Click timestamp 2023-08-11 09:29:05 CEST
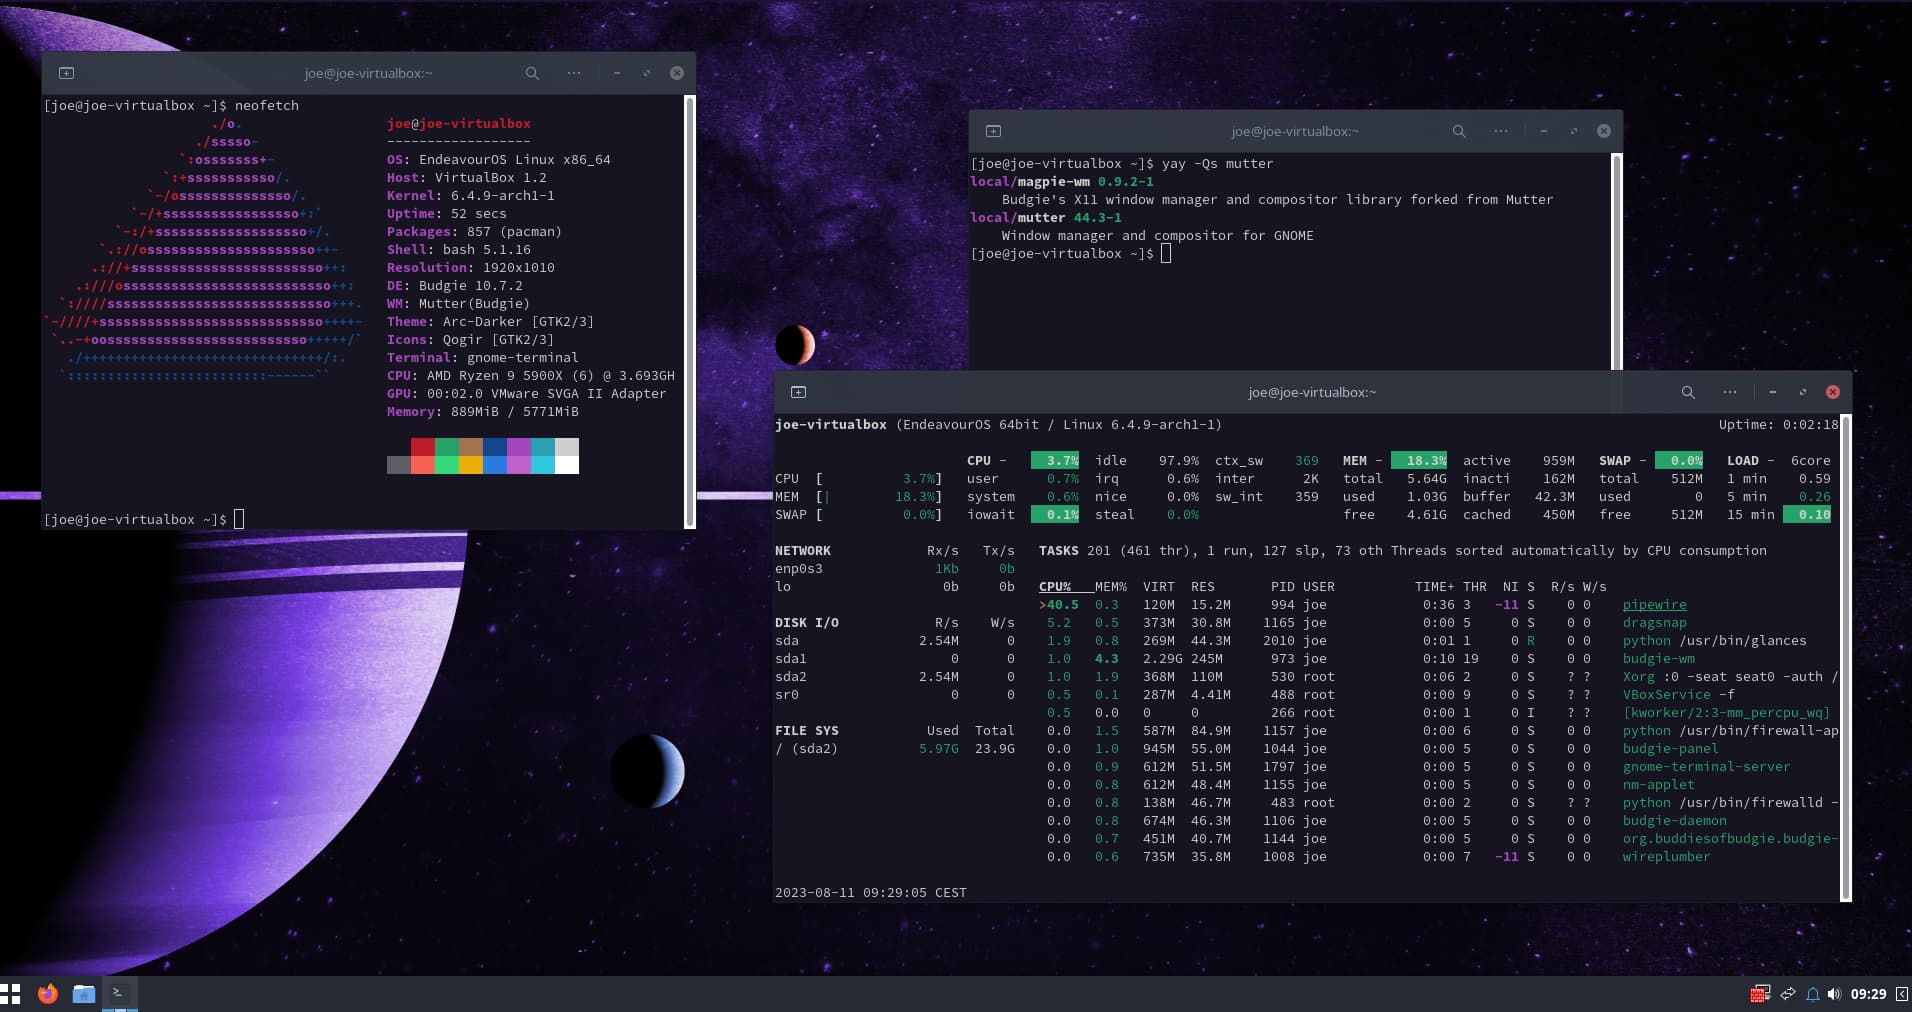Screen dimensions: 1912x1012 coord(871,893)
